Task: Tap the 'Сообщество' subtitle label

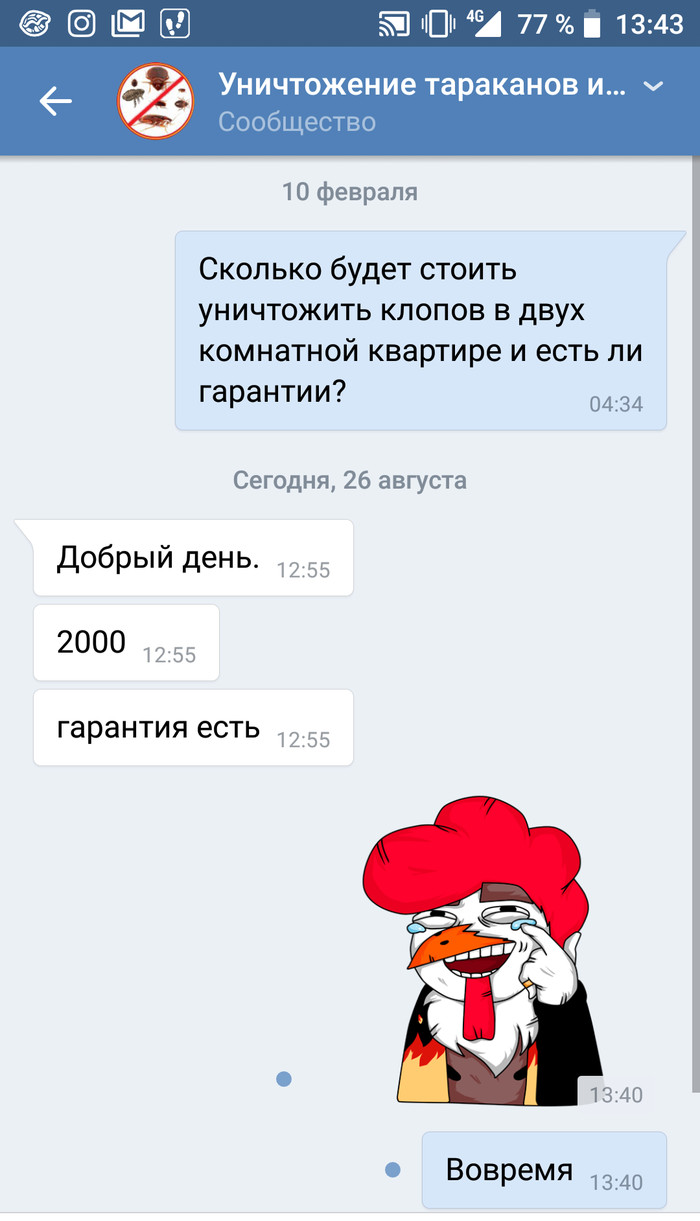Action: [297, 122]
